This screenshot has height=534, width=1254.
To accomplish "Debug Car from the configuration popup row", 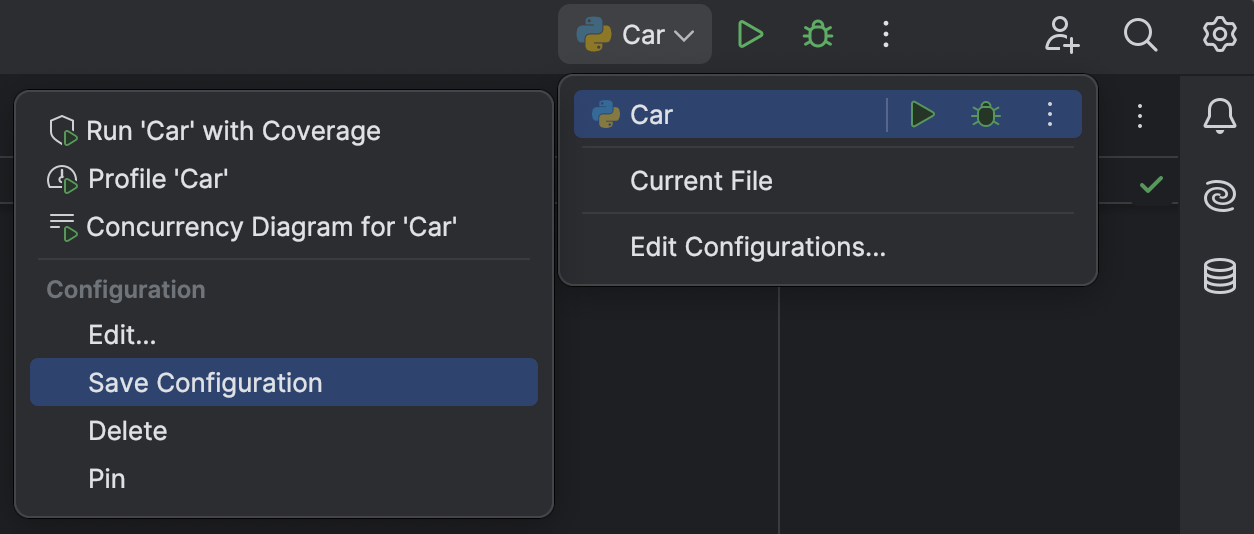I will click(986, 115).
